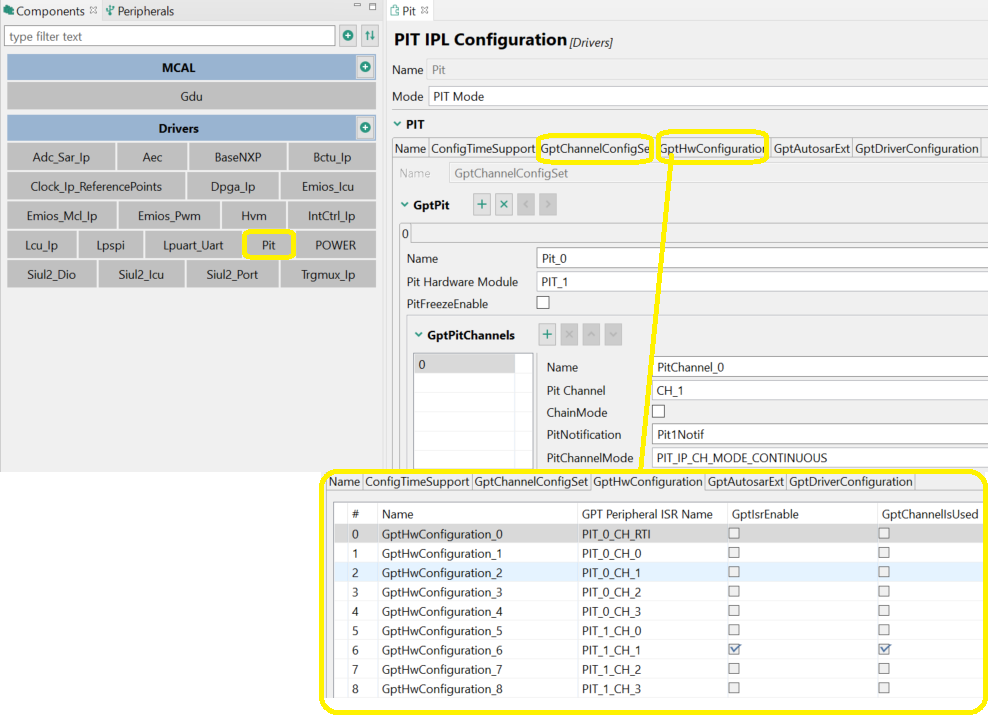
Task: Edit the GptPit Name field Pit_0
Action: coord(763,259)
